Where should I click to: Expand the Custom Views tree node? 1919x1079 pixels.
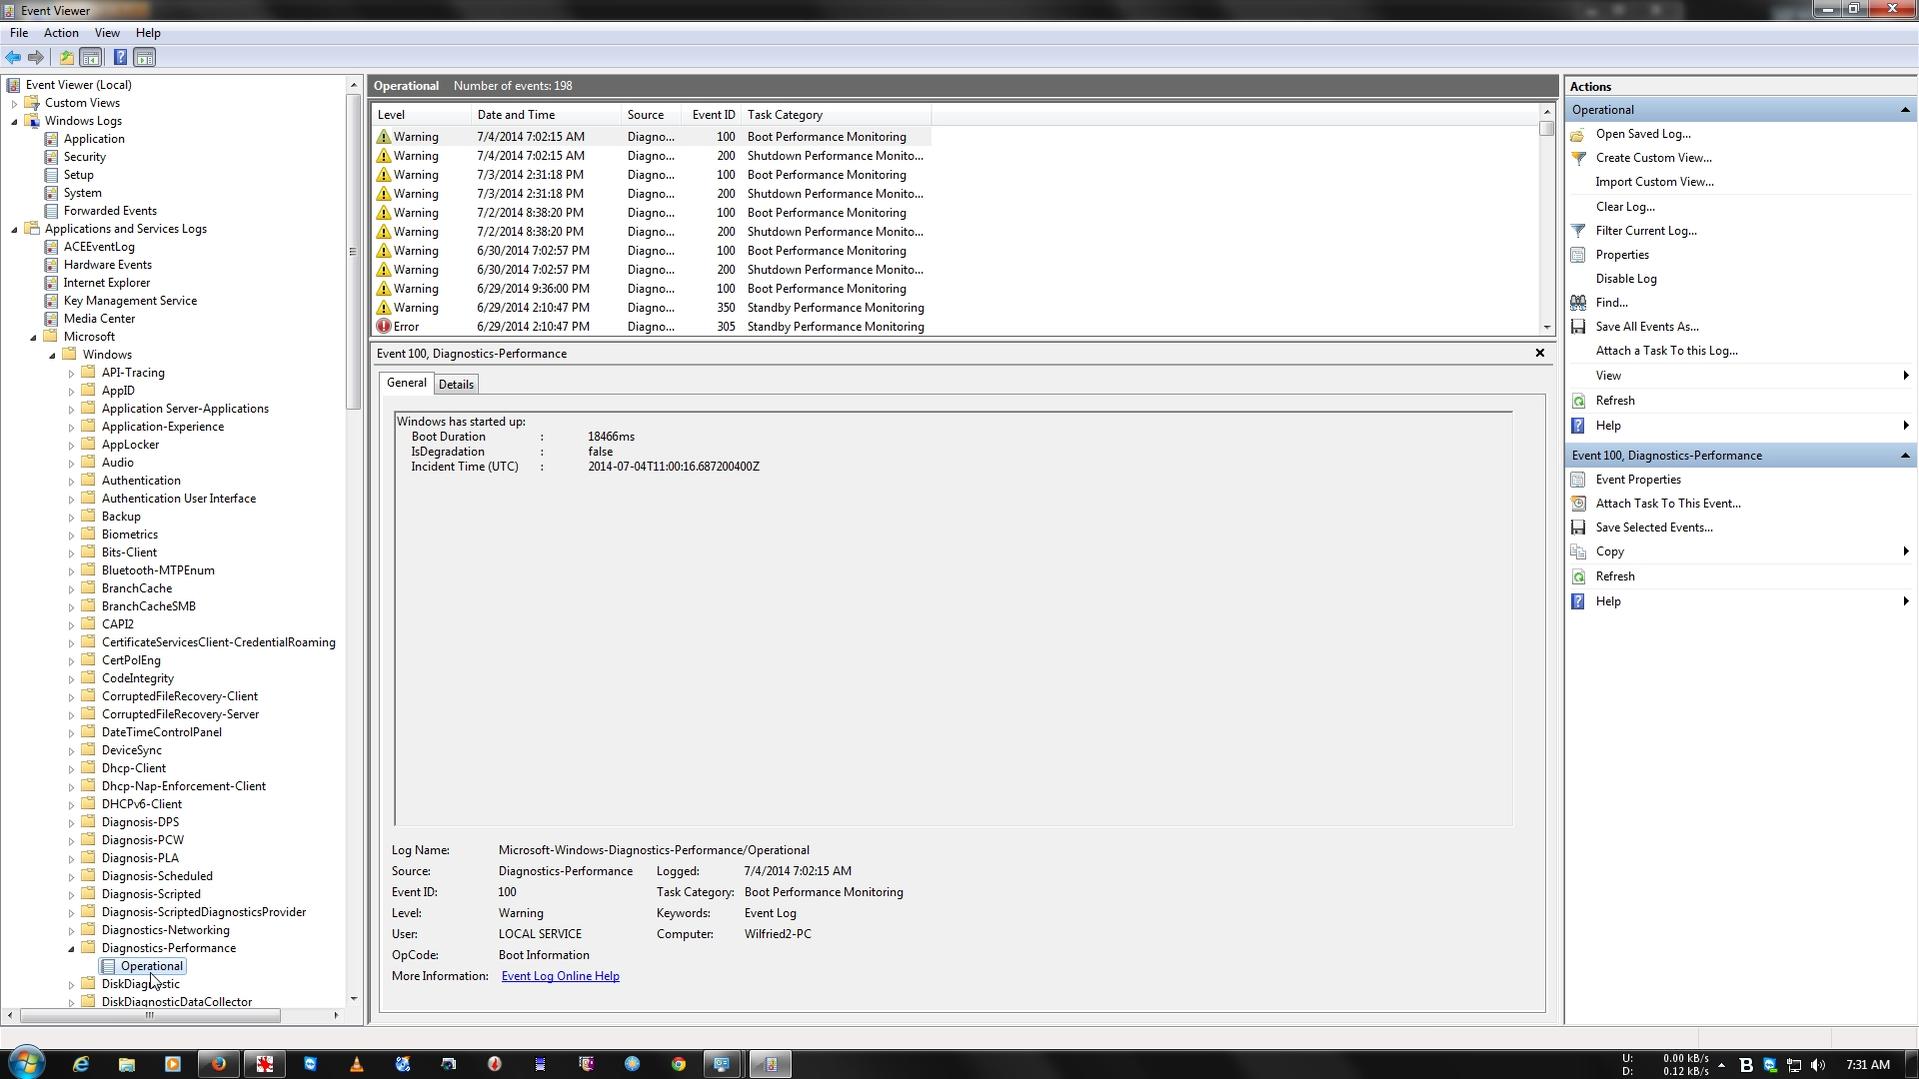click(x=14, y=103)
